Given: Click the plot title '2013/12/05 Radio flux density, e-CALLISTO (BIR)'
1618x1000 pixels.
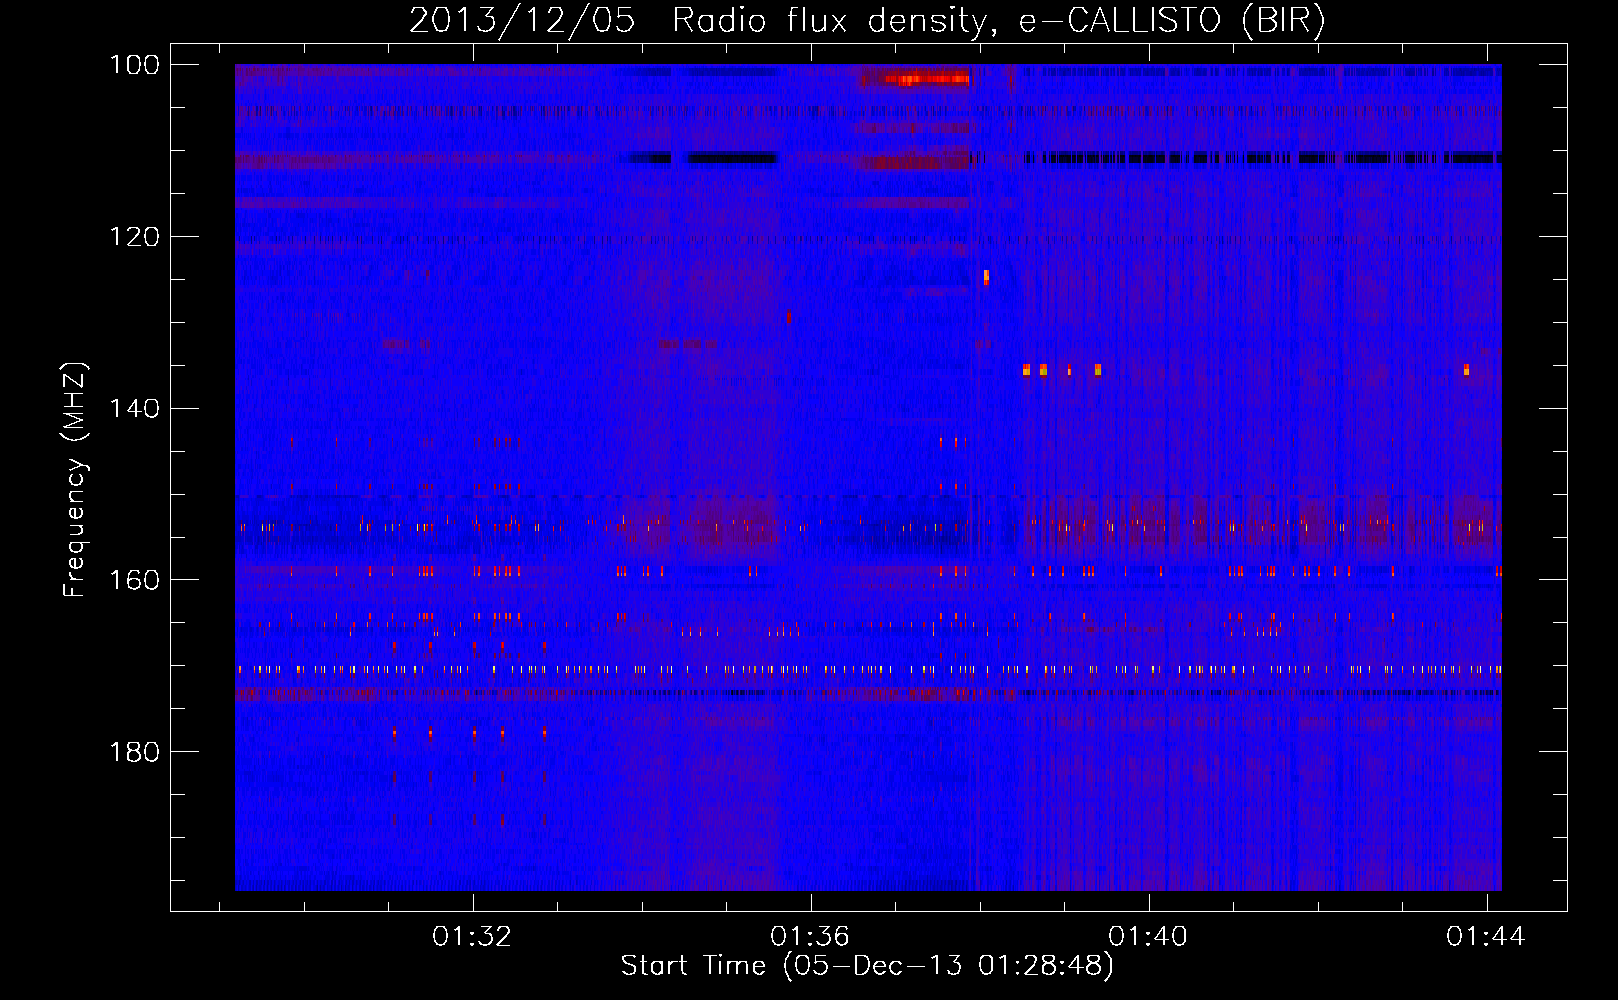Looking at the screenshot, I should pos(867,21).
